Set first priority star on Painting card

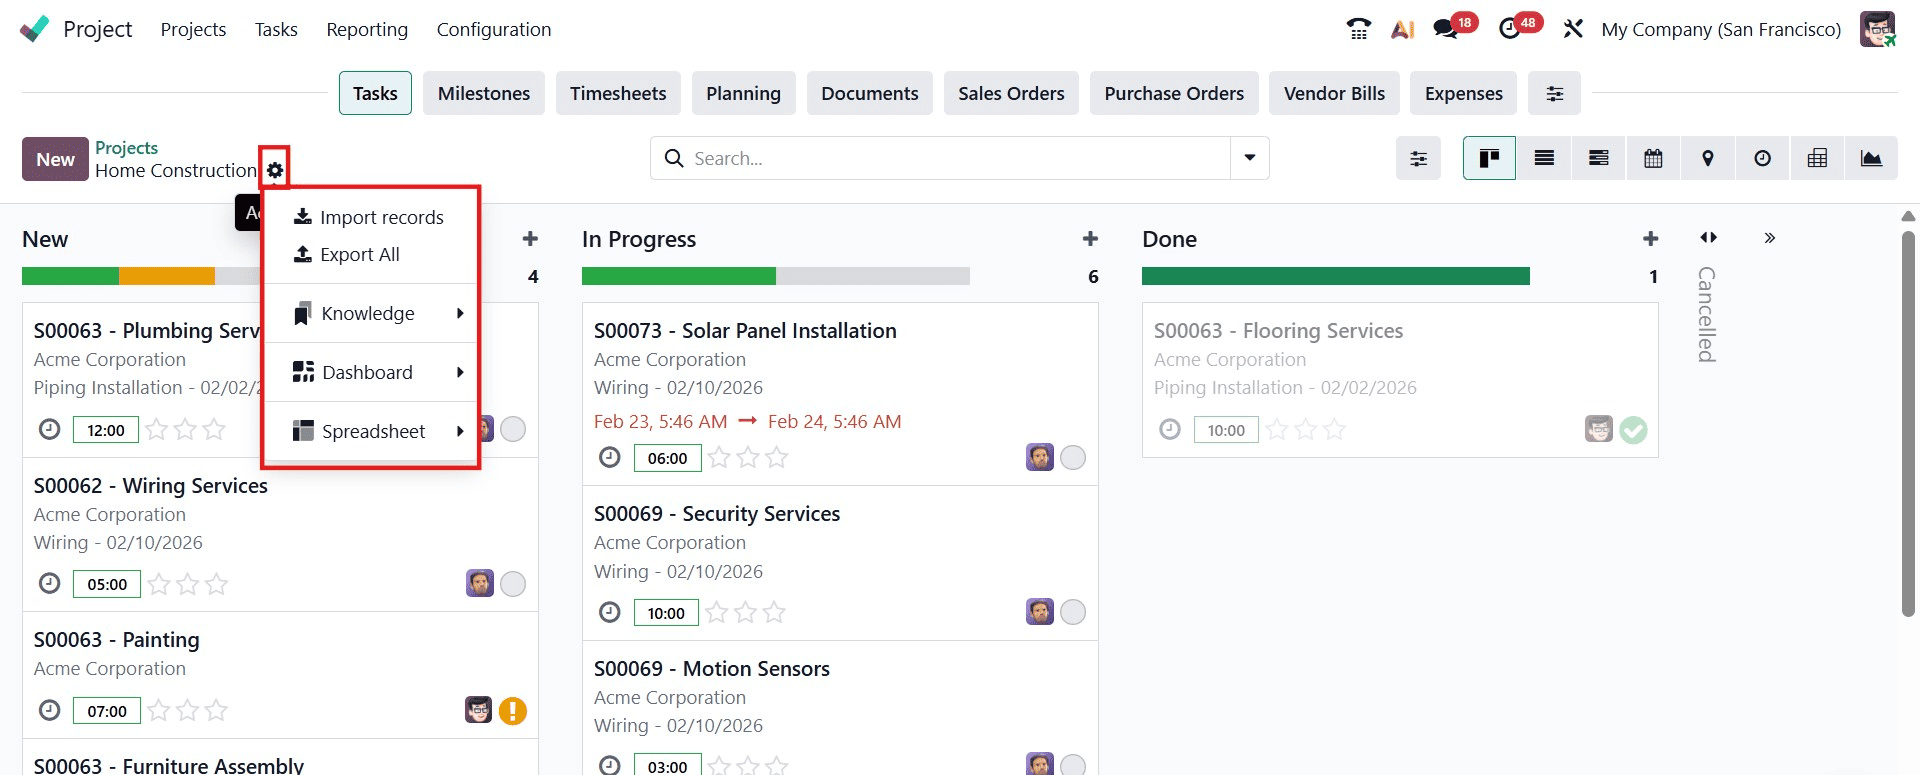click(159, 710)
